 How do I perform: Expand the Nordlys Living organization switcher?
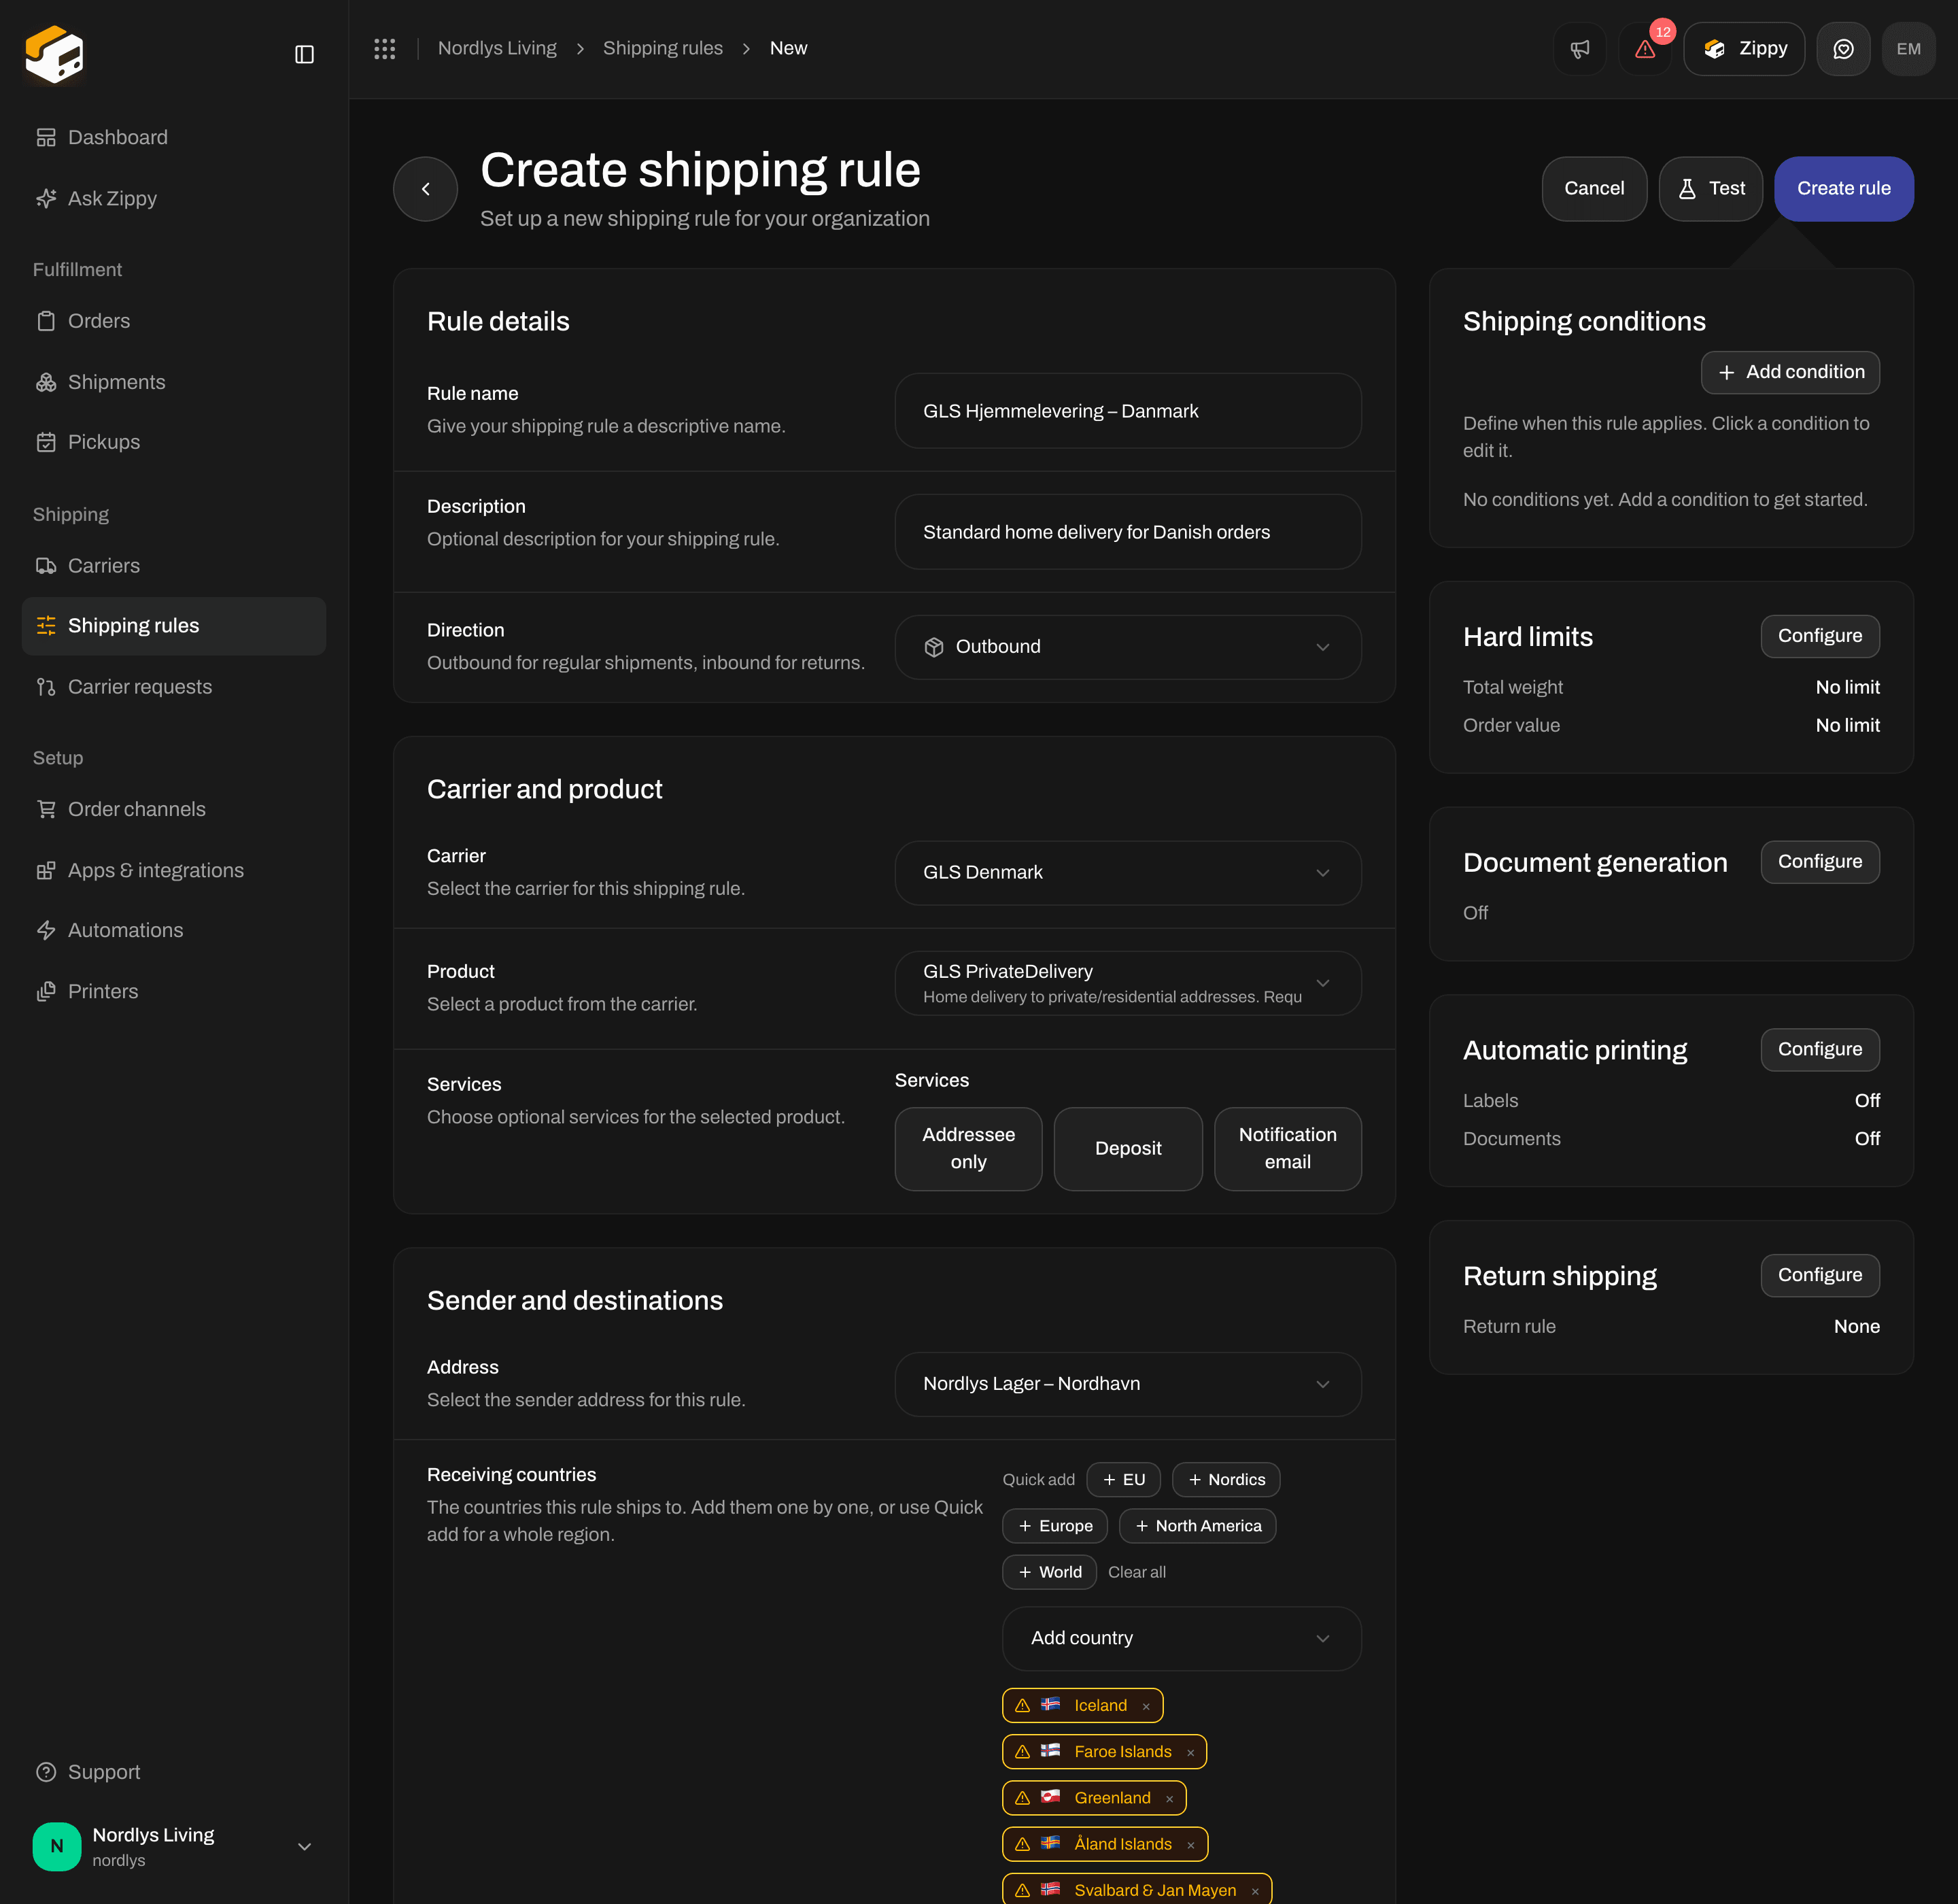(x=174, y=1846)
